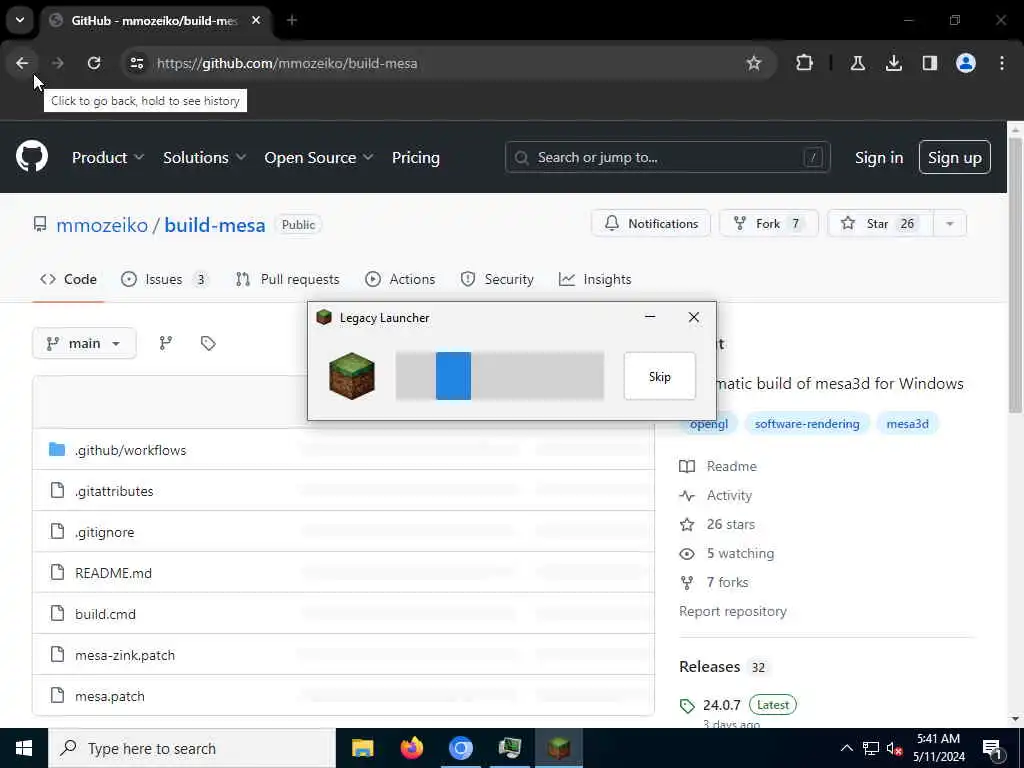The image size is (1024, 768).
Task: Open the Windows Start menu
Action: point(24,748)
